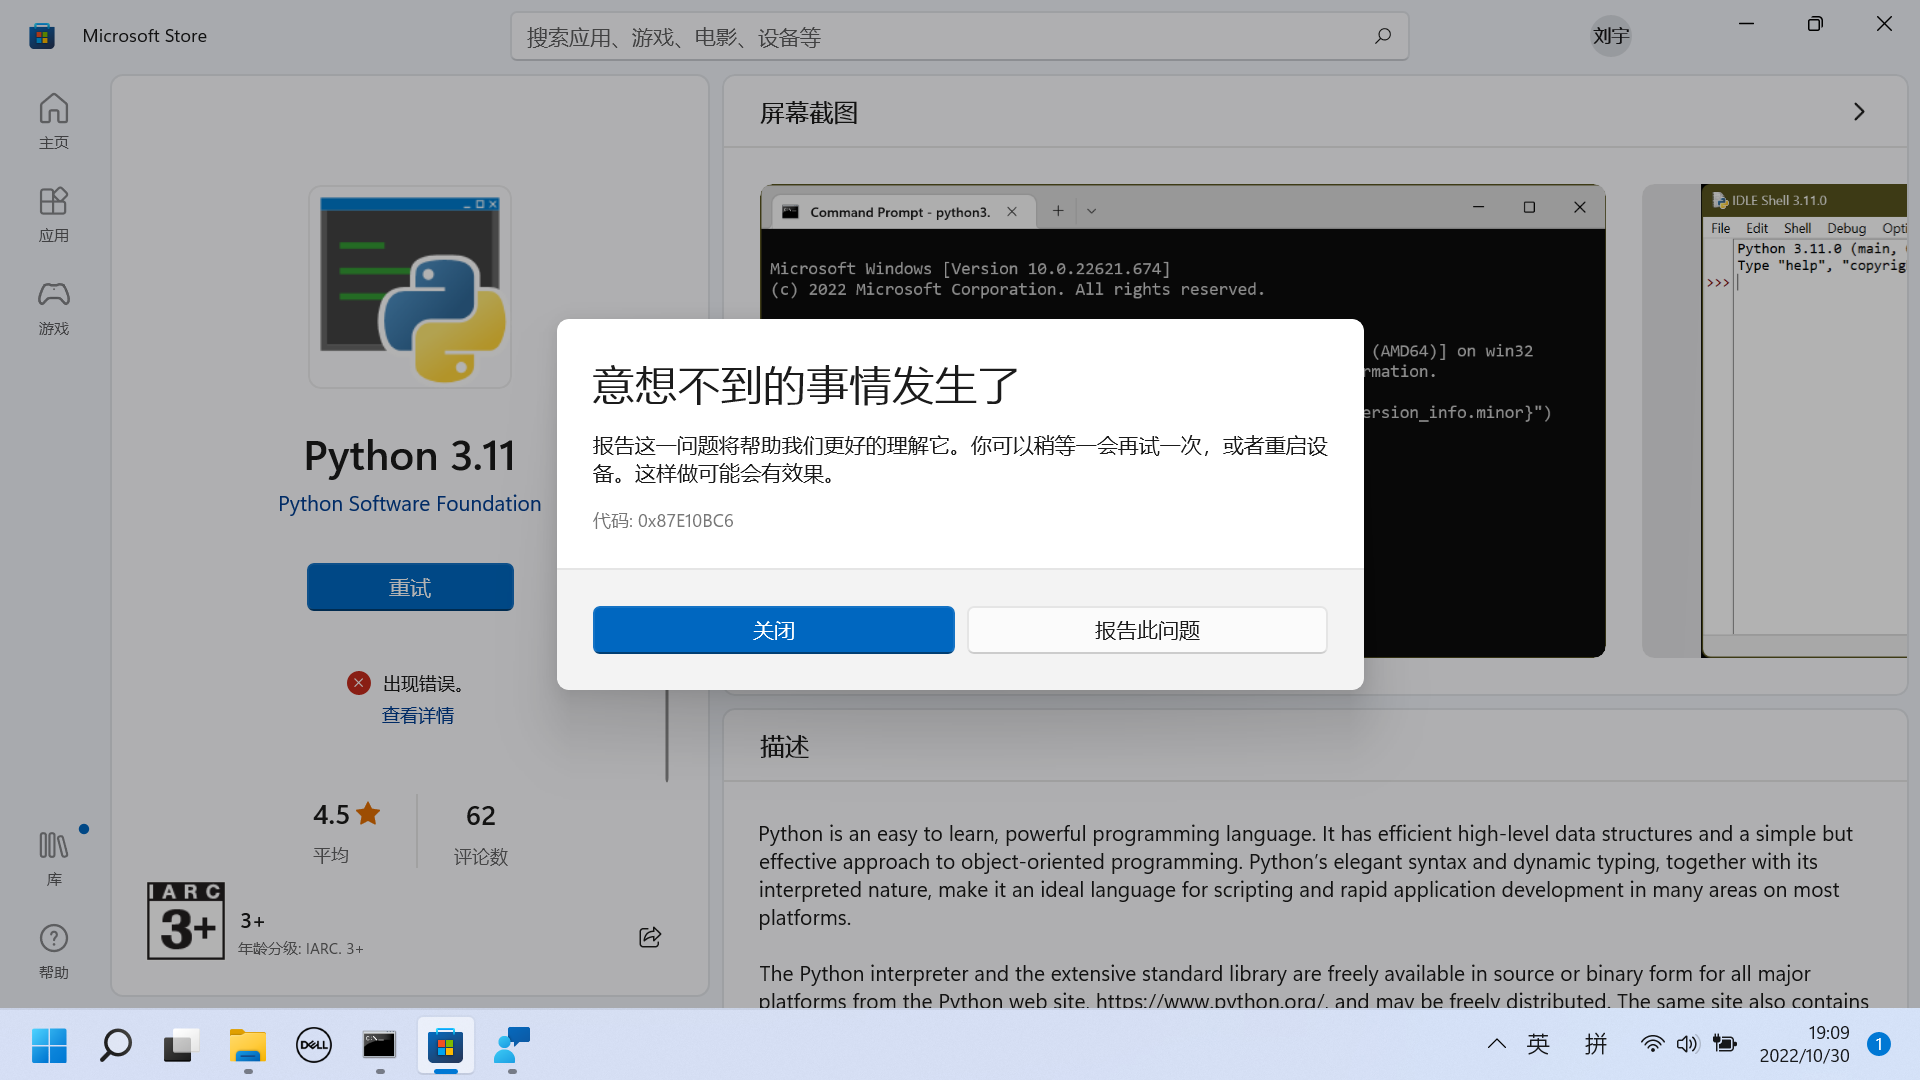Click the Python 3.11 app logo
Viewport: 1920px width, 1080px height.
click(x=410, y=287)
